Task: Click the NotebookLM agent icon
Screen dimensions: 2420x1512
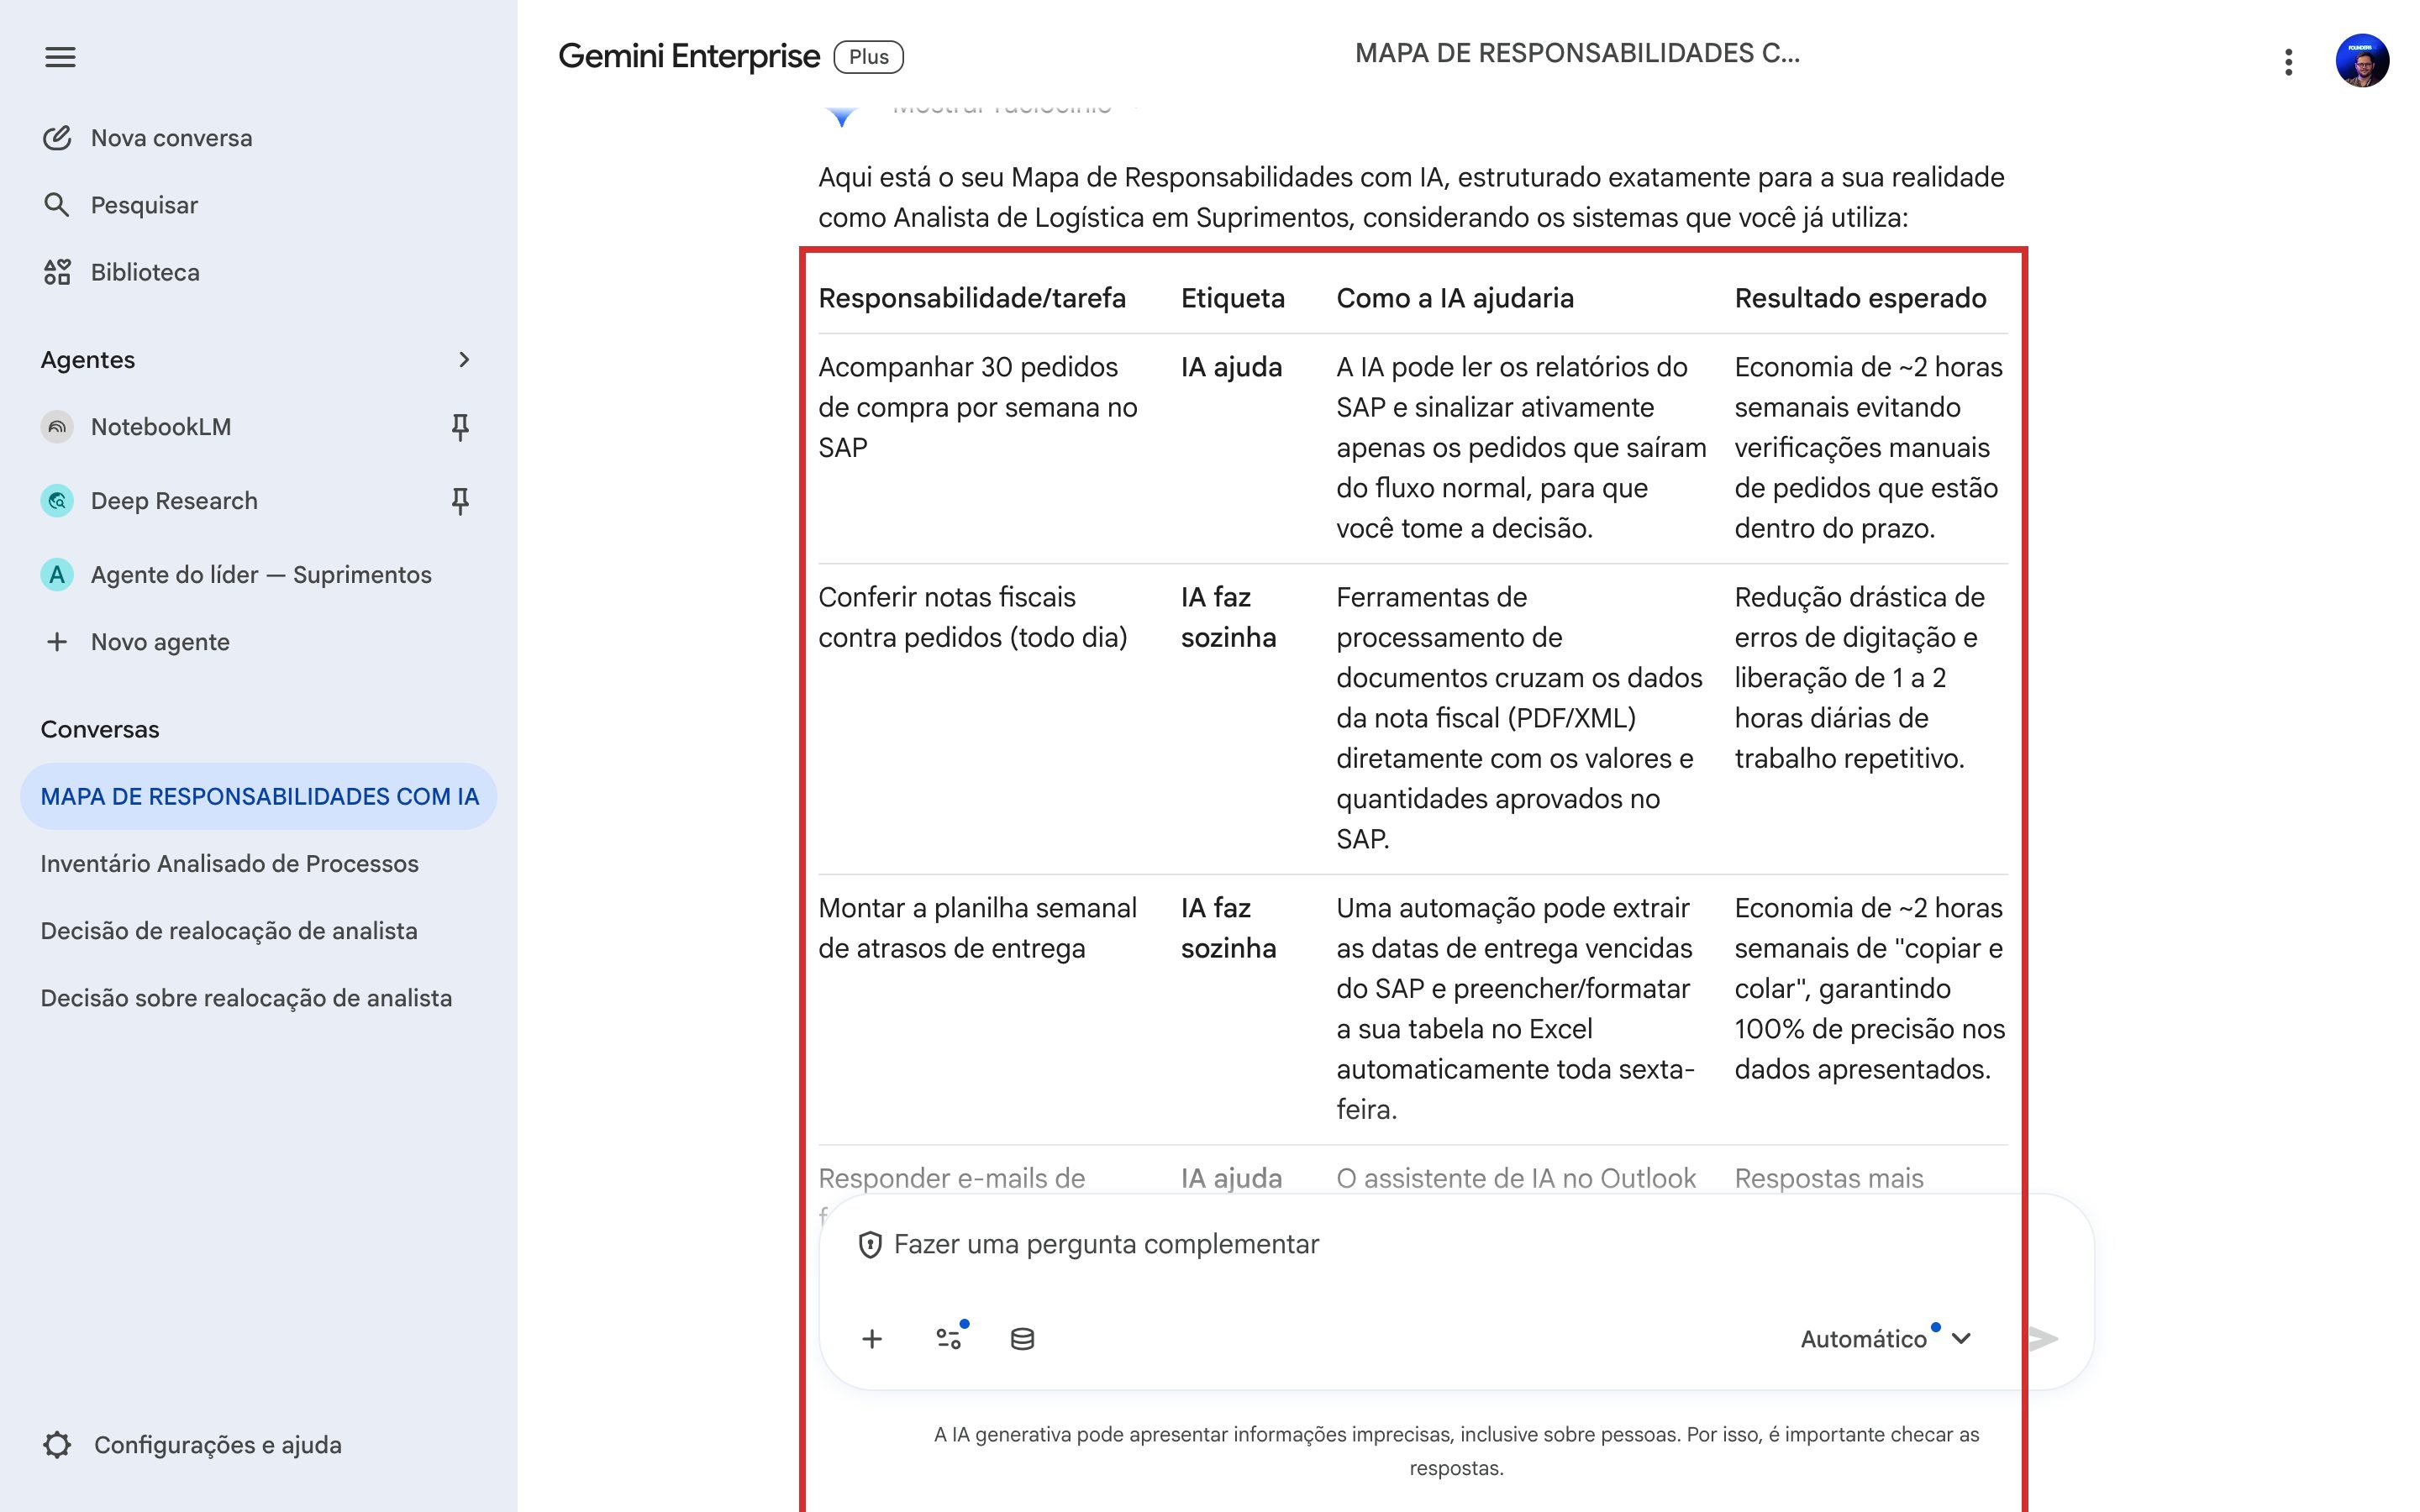Action: tap(57, 427)
